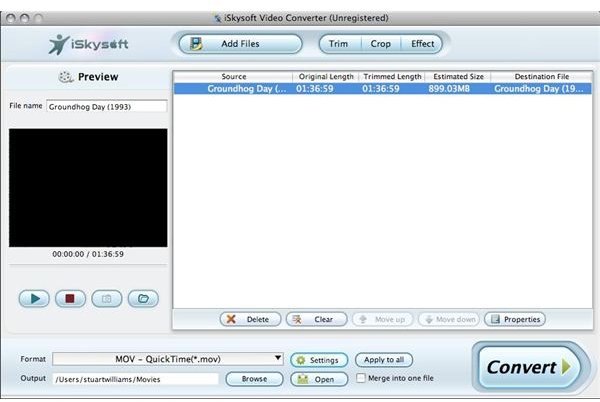Click the iSkysoft logo
This screenshot has height=402, width=600.
point(88,44)
